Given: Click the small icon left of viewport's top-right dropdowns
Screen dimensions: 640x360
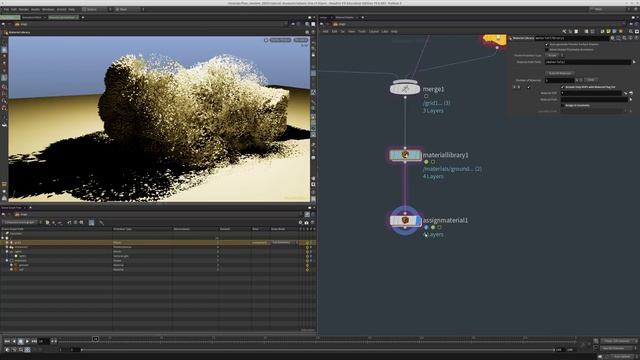Looking at the screenshot, I should 266,40.
